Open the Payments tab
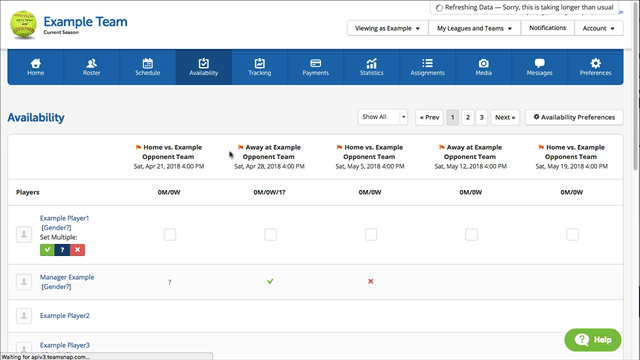640x360 pixels. [x=316, y=67]
